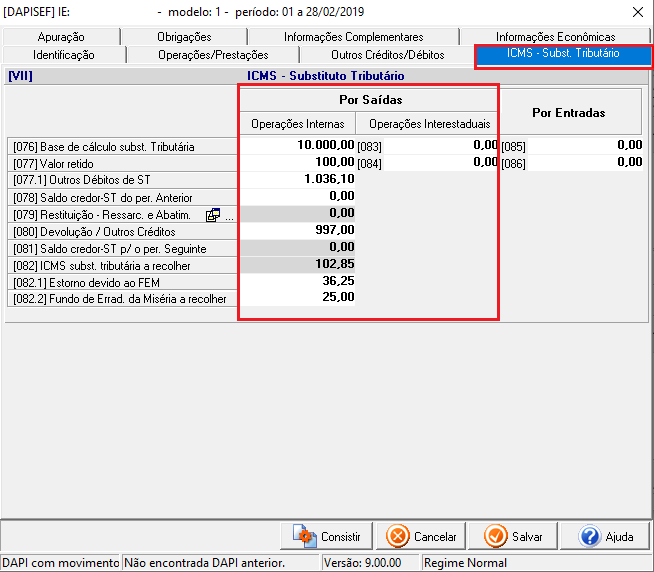Viewport: 654px width, 572px height.
Task: Click Cancelar to discard changes
Action: click(422, 537)
